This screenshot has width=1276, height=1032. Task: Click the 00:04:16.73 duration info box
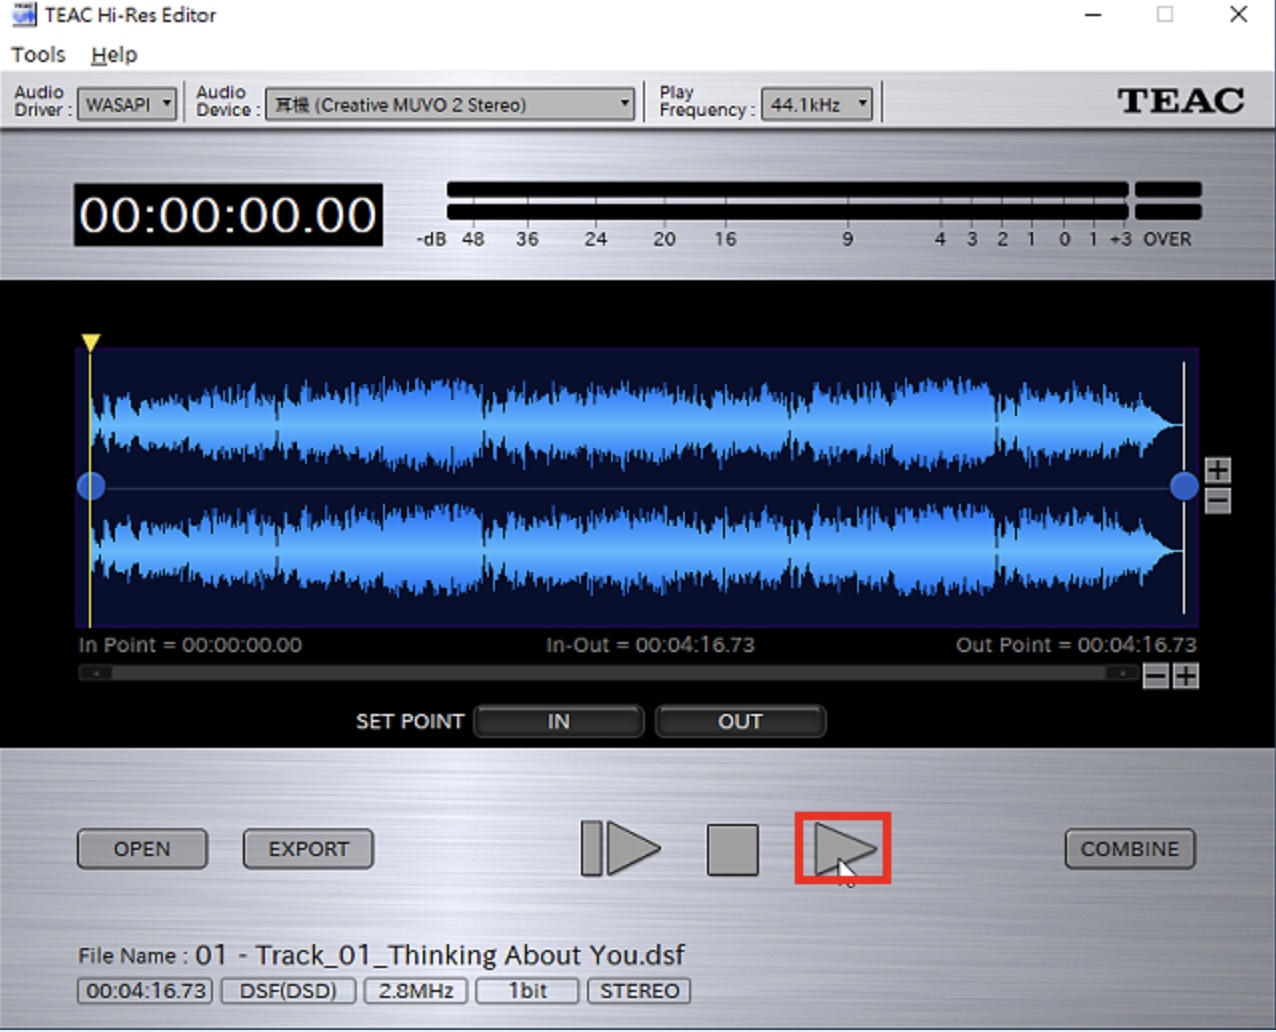click(145, 991)
